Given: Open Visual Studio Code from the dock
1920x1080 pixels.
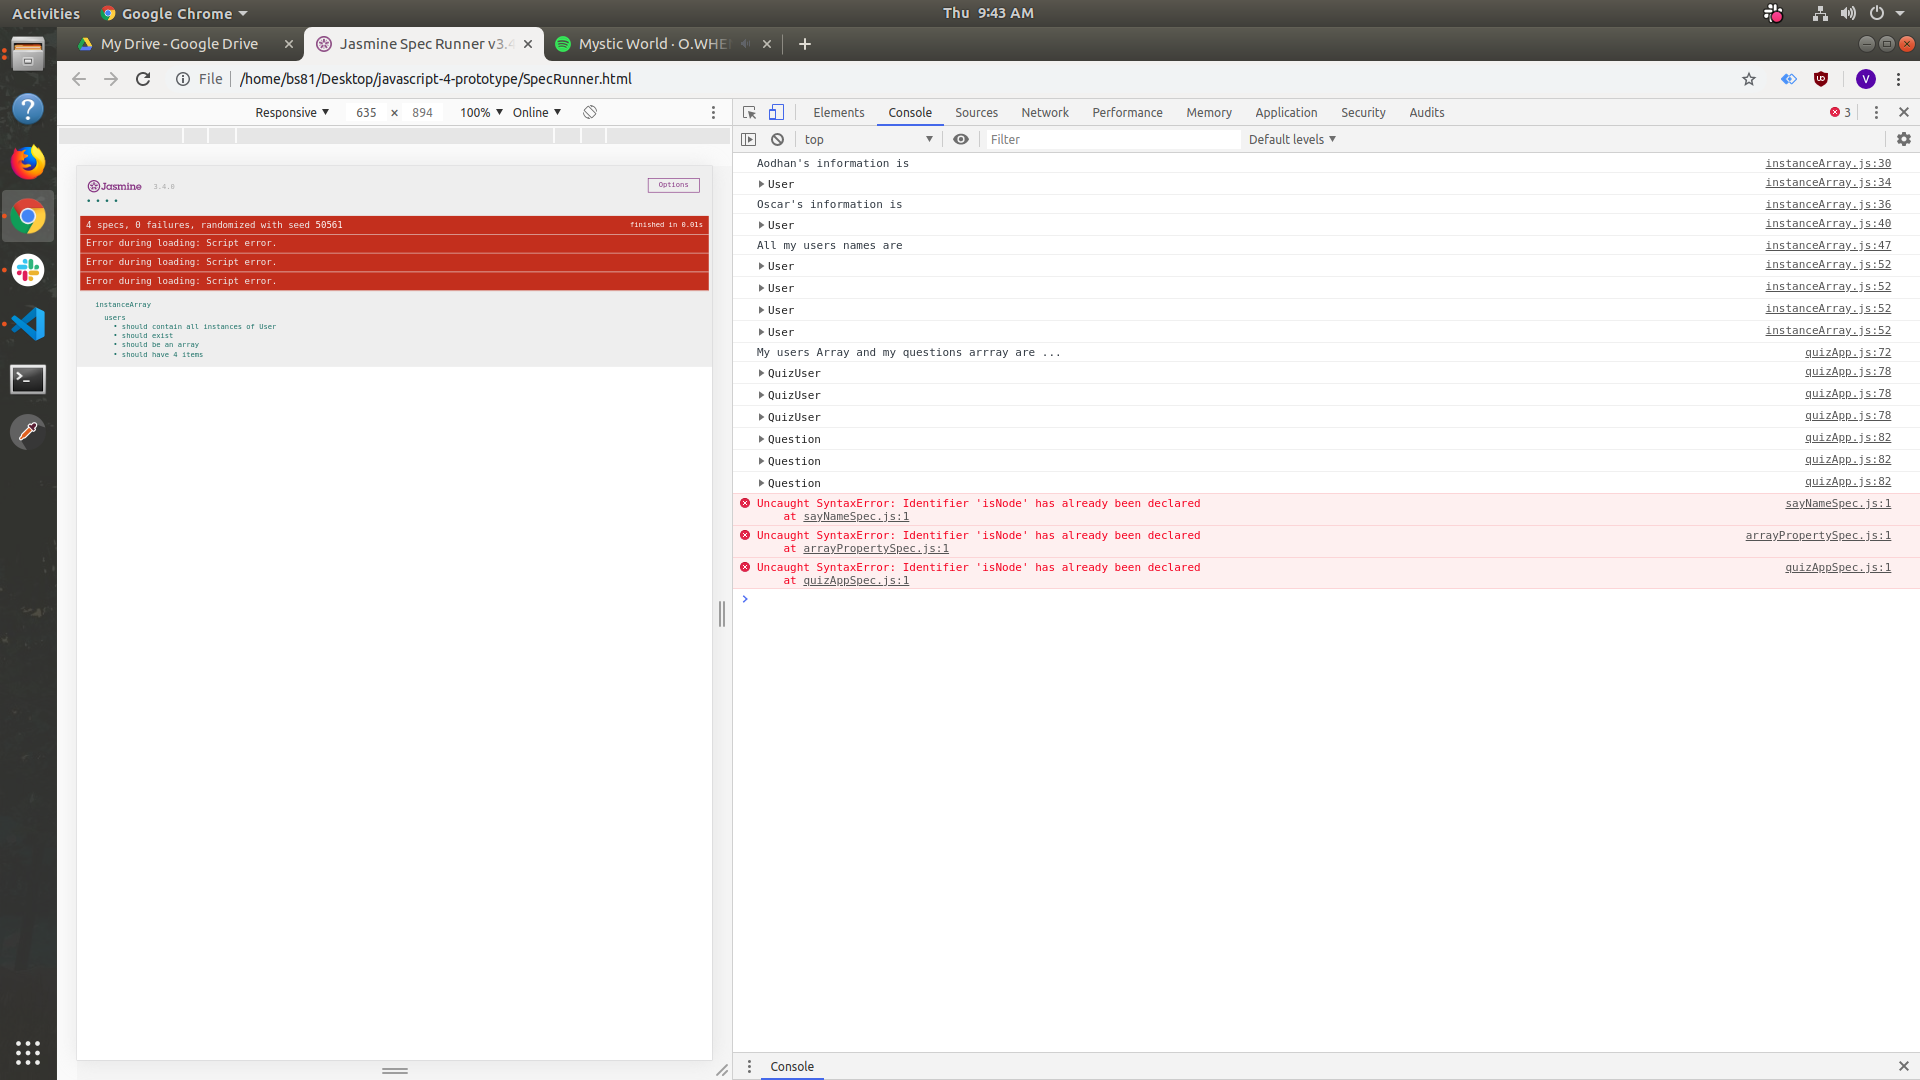Looking at the screenshot, I should click(28, 324).
